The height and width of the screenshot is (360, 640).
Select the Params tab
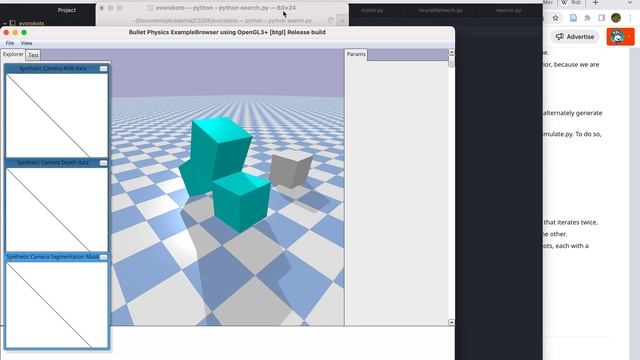[356, 54]
